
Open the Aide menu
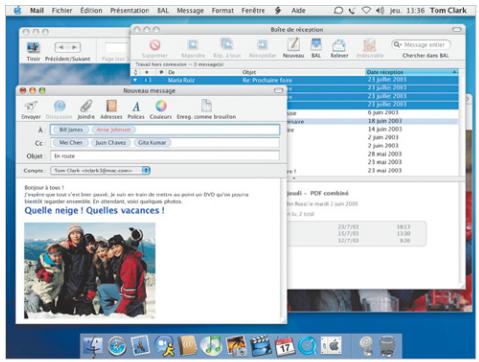pyautogui.click(x=298, y=11)
